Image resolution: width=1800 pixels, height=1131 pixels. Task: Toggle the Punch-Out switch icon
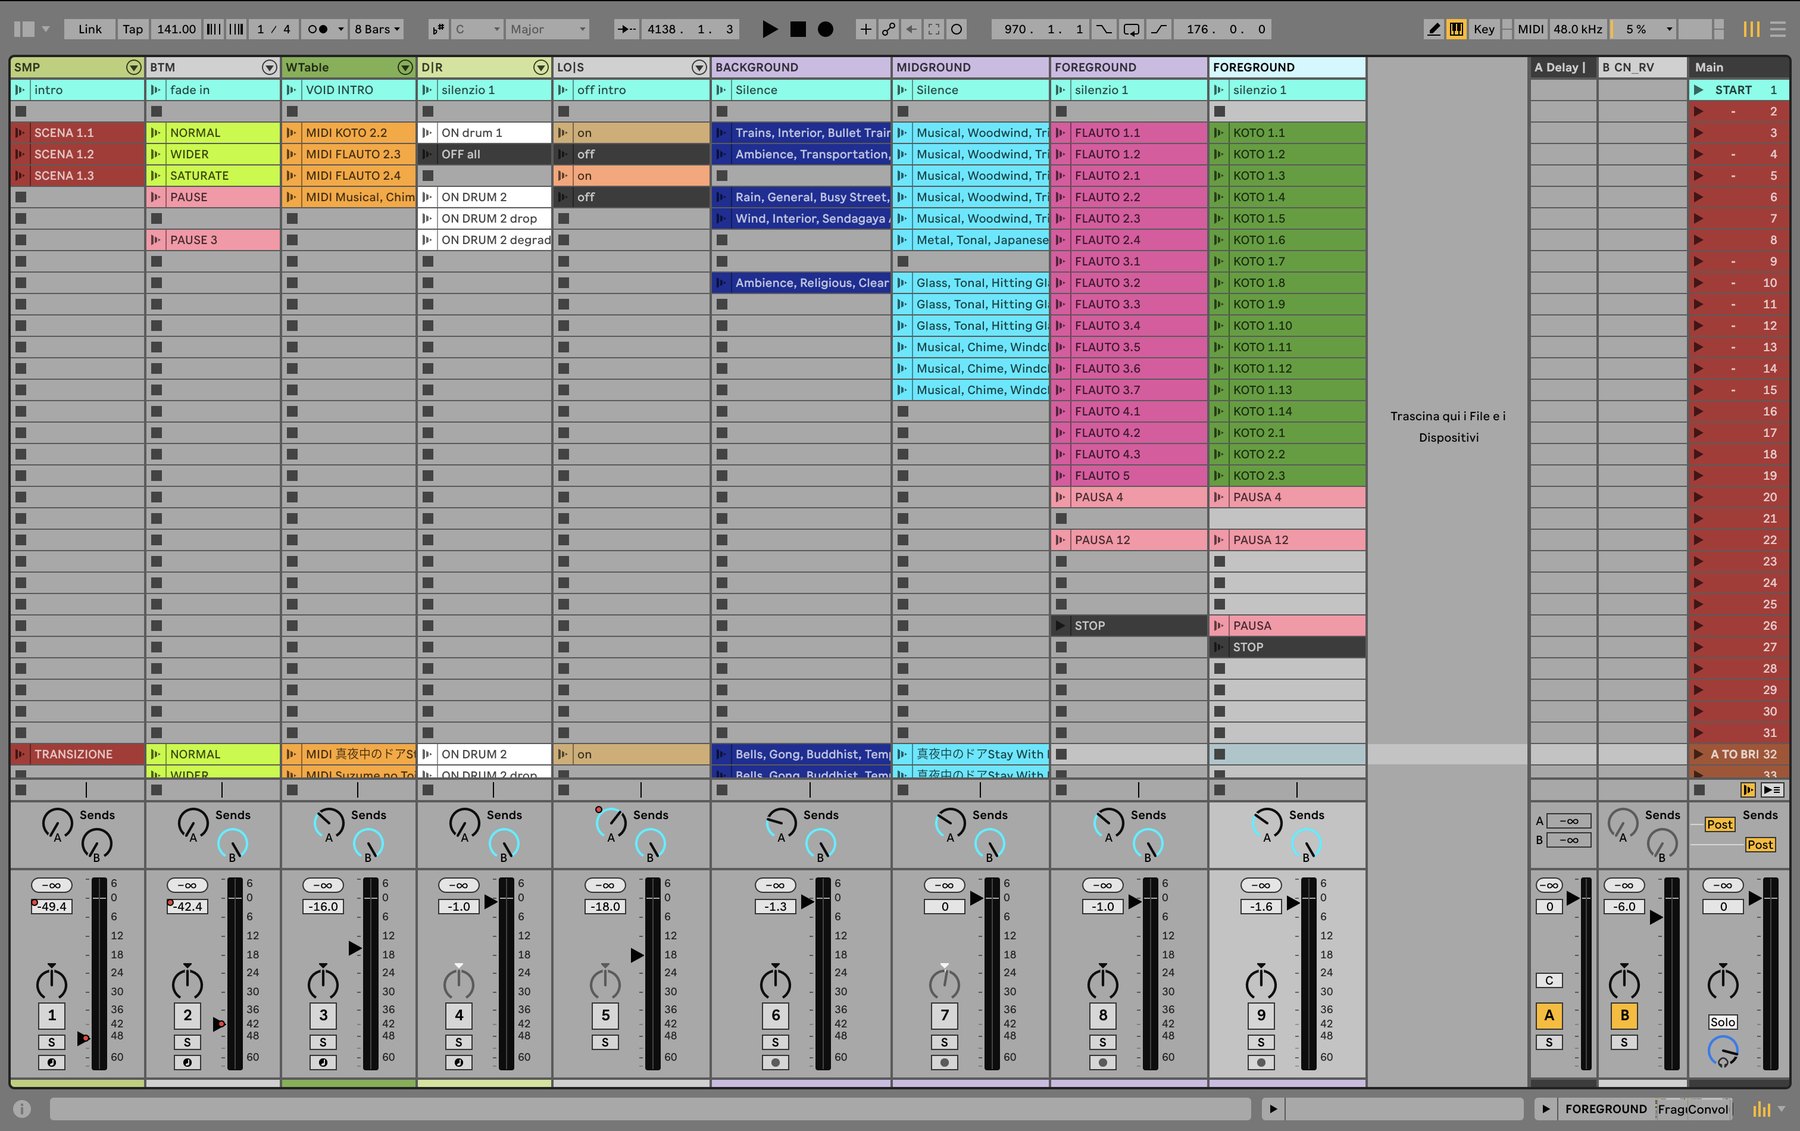pyautogui.click(x=1158, y=29)
